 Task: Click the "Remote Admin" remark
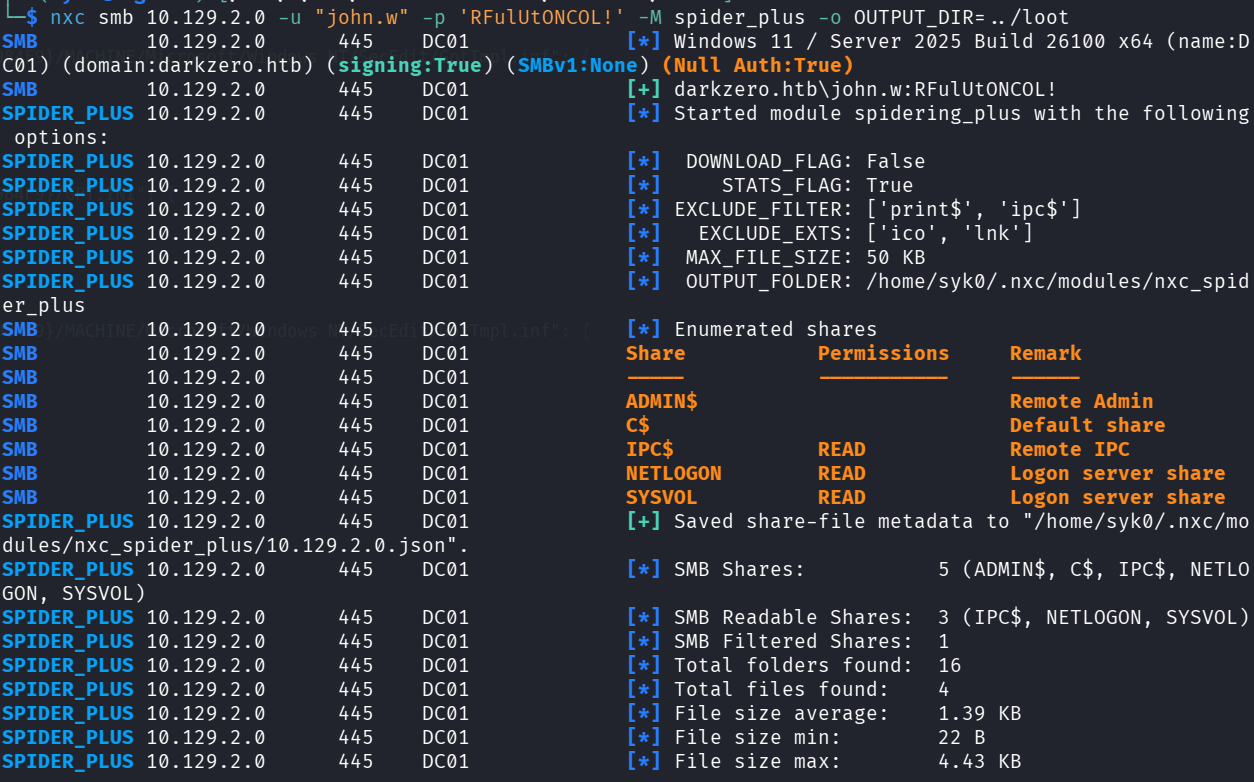(x=1082, y=401)
